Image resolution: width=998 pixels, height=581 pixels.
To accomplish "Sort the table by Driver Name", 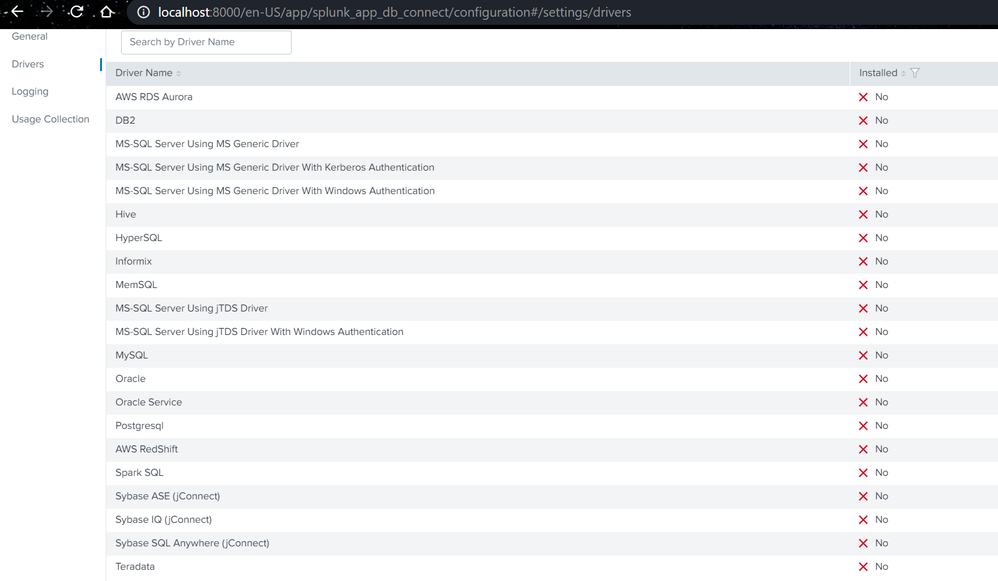I will click(x=148, y=73).
